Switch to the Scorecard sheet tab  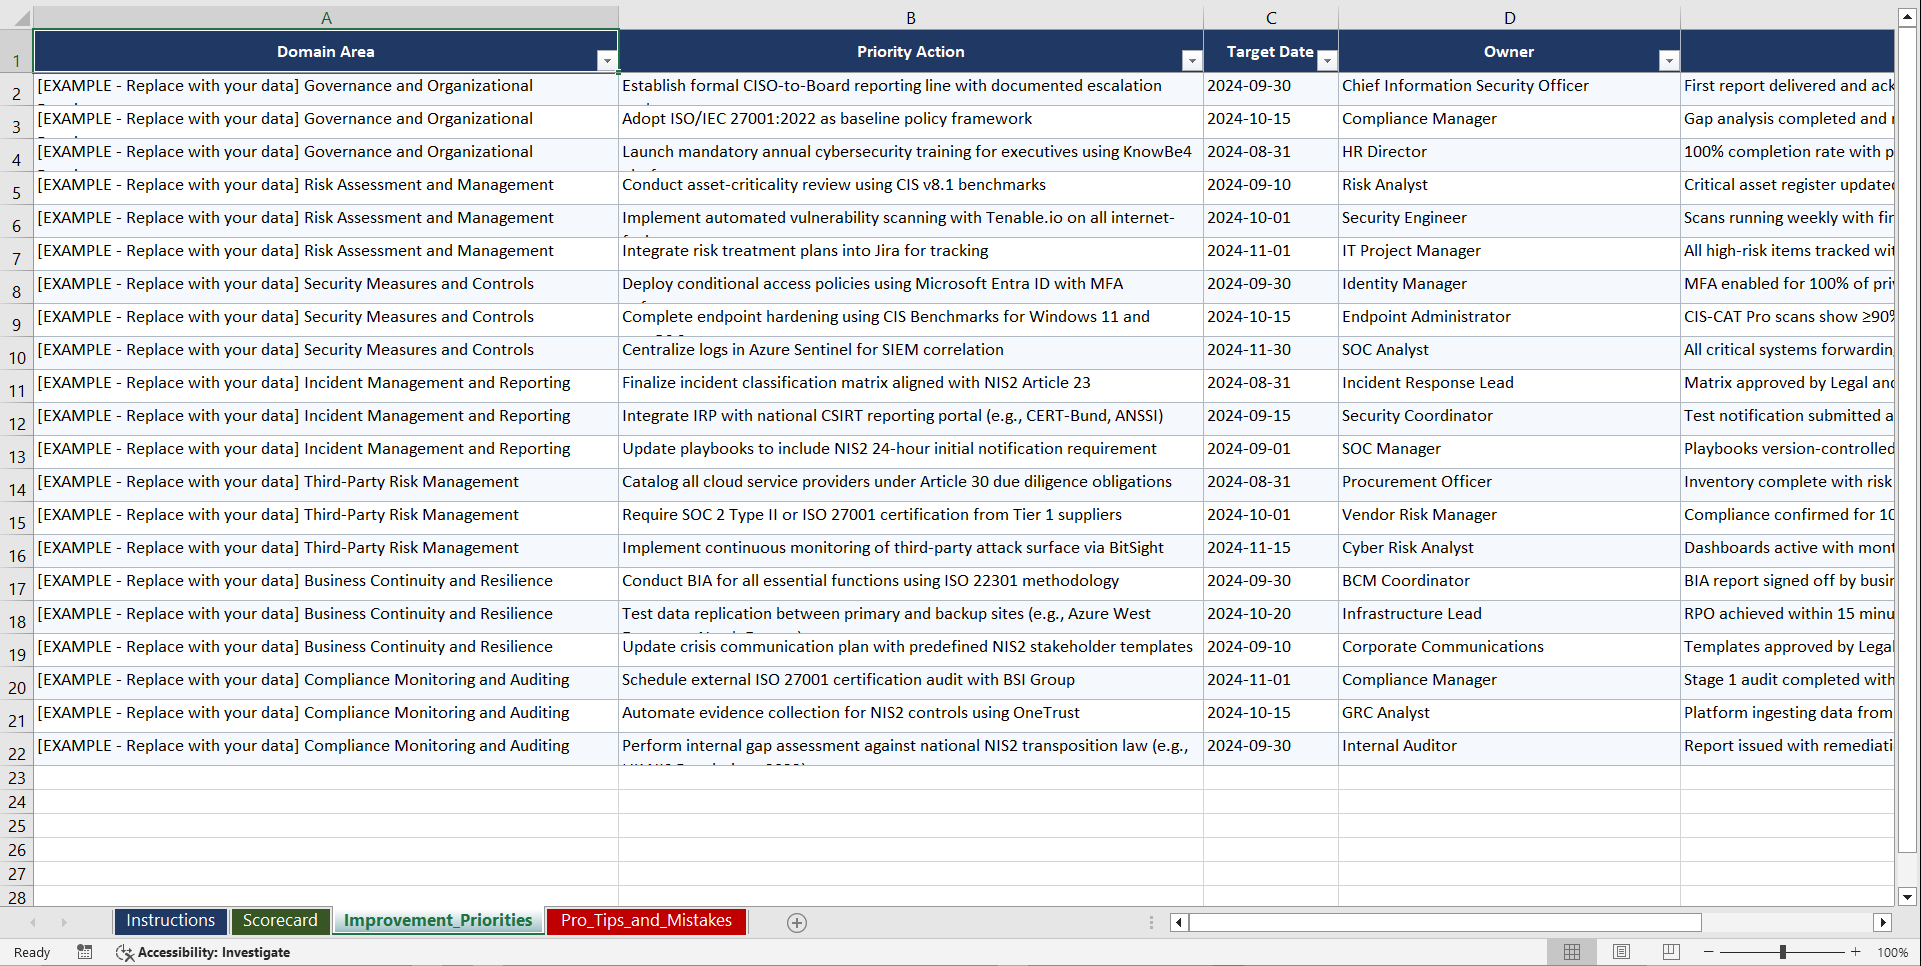click(x=281, y=921)
